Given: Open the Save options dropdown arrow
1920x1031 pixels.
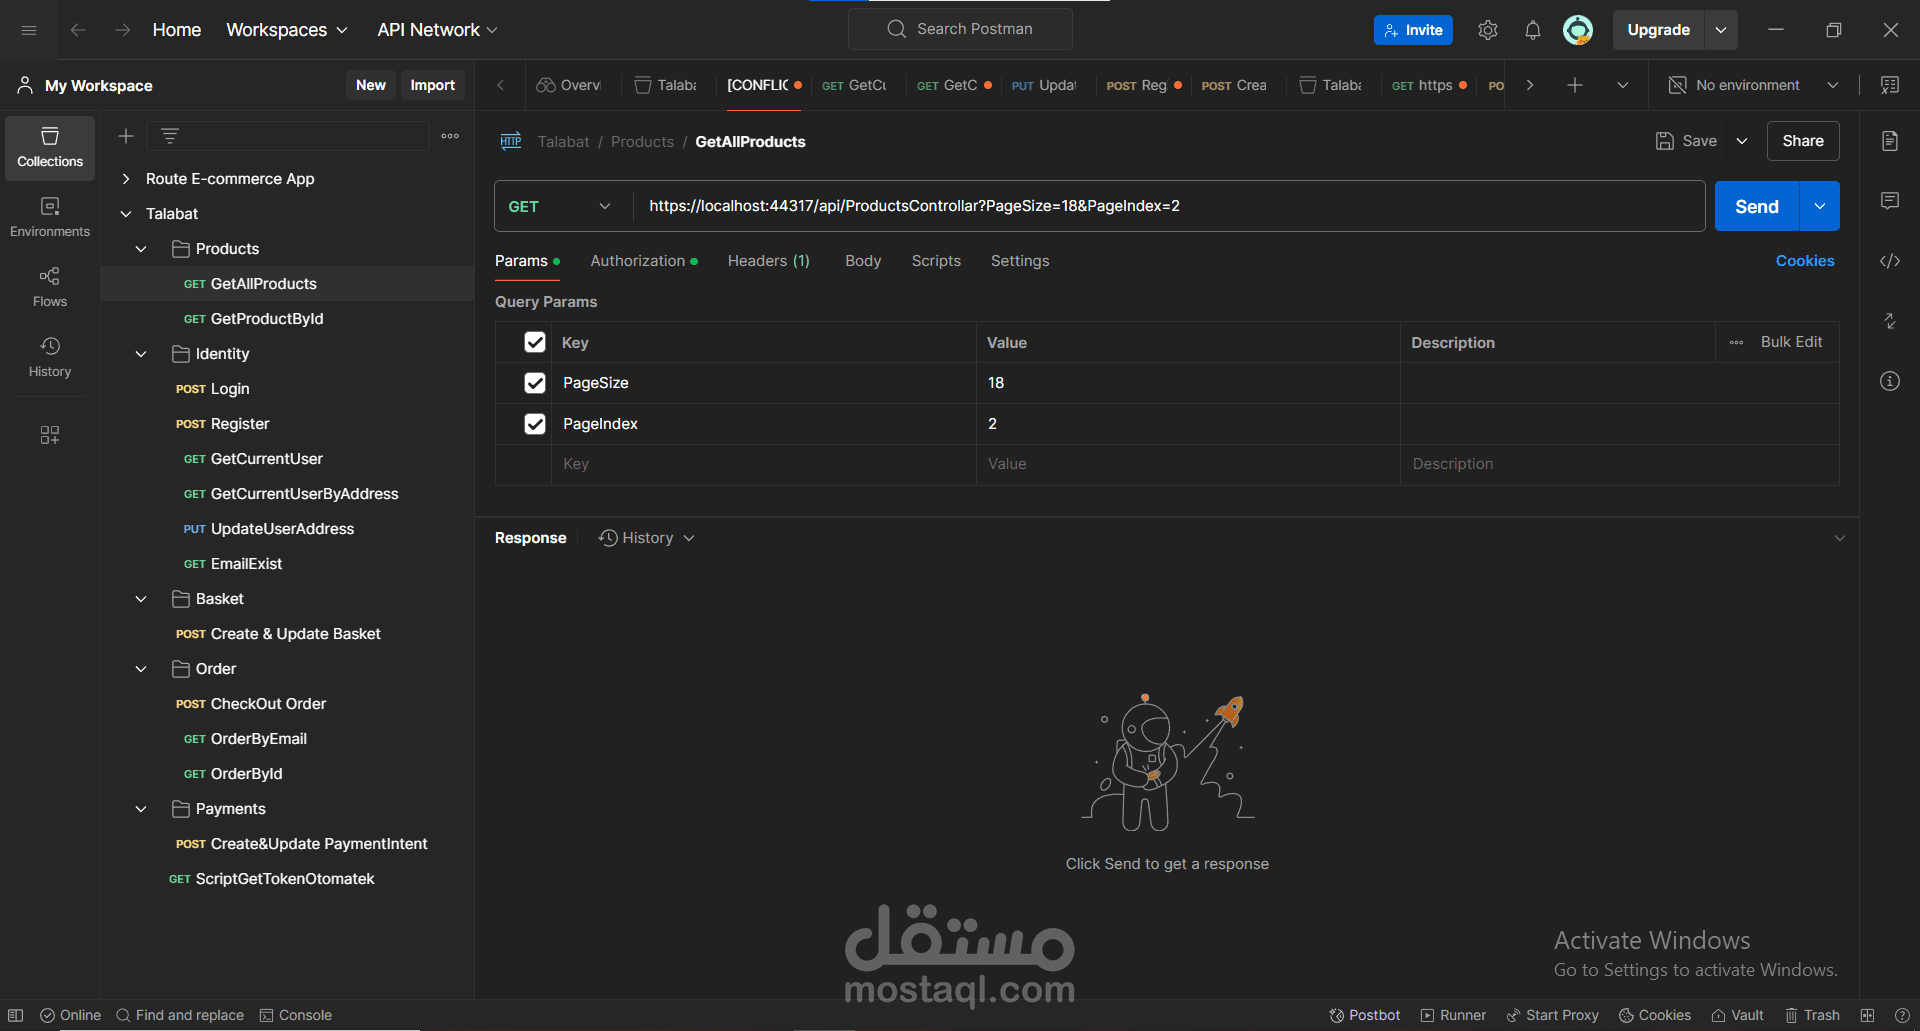Looking at the screenshot, I should pos(1742,141).
